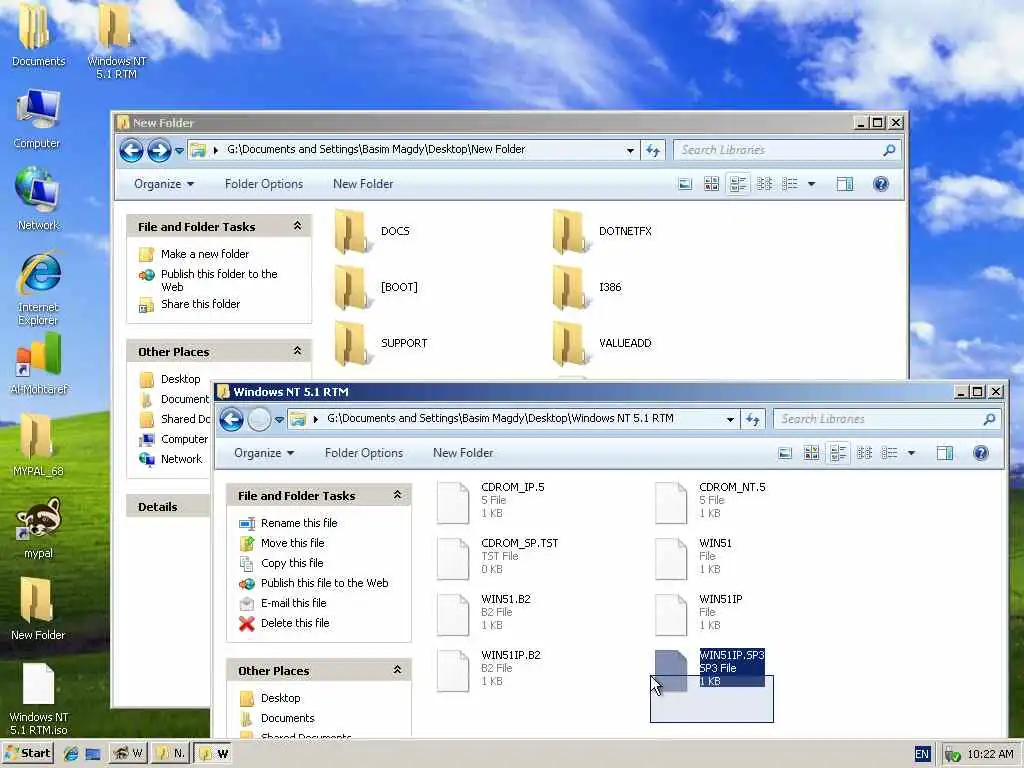
Task: Launch the mypal raccoon shortcut
Action: pos(39,528)
